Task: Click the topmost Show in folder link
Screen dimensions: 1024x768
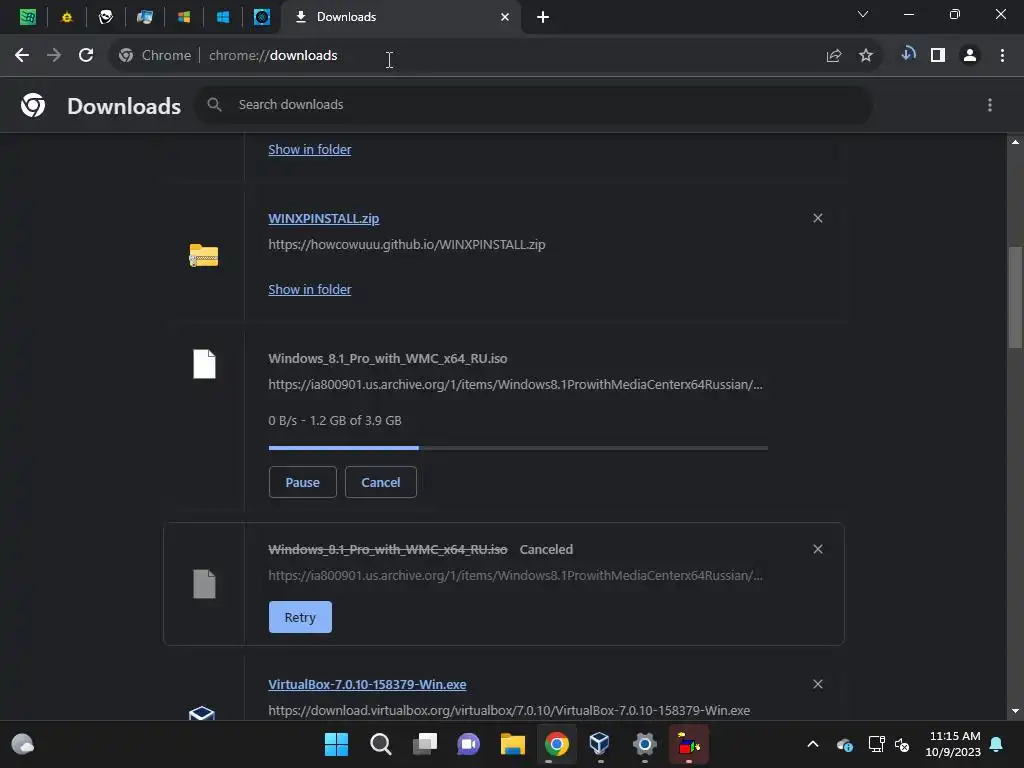Action: point(310,150)
